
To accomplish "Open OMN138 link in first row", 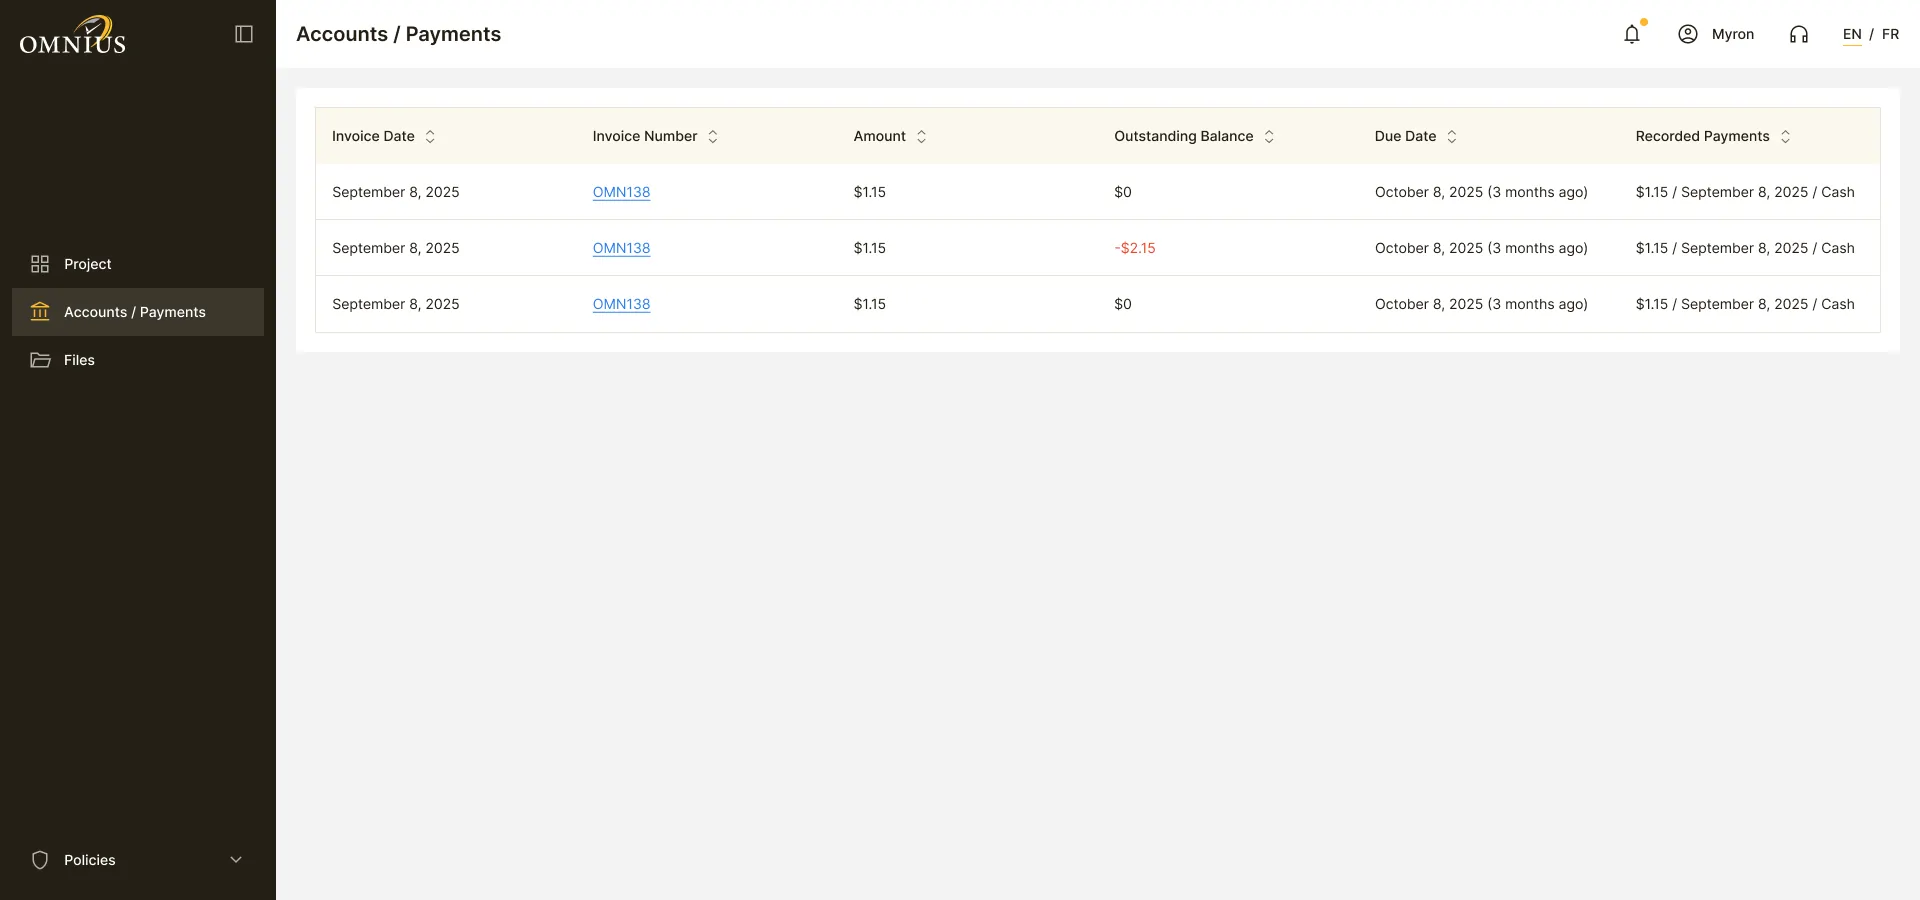I will 621,192.
